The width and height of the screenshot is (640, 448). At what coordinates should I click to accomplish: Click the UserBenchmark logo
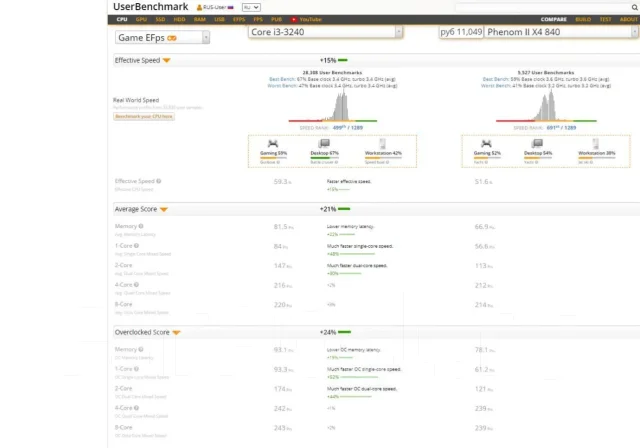coord(151,7)
